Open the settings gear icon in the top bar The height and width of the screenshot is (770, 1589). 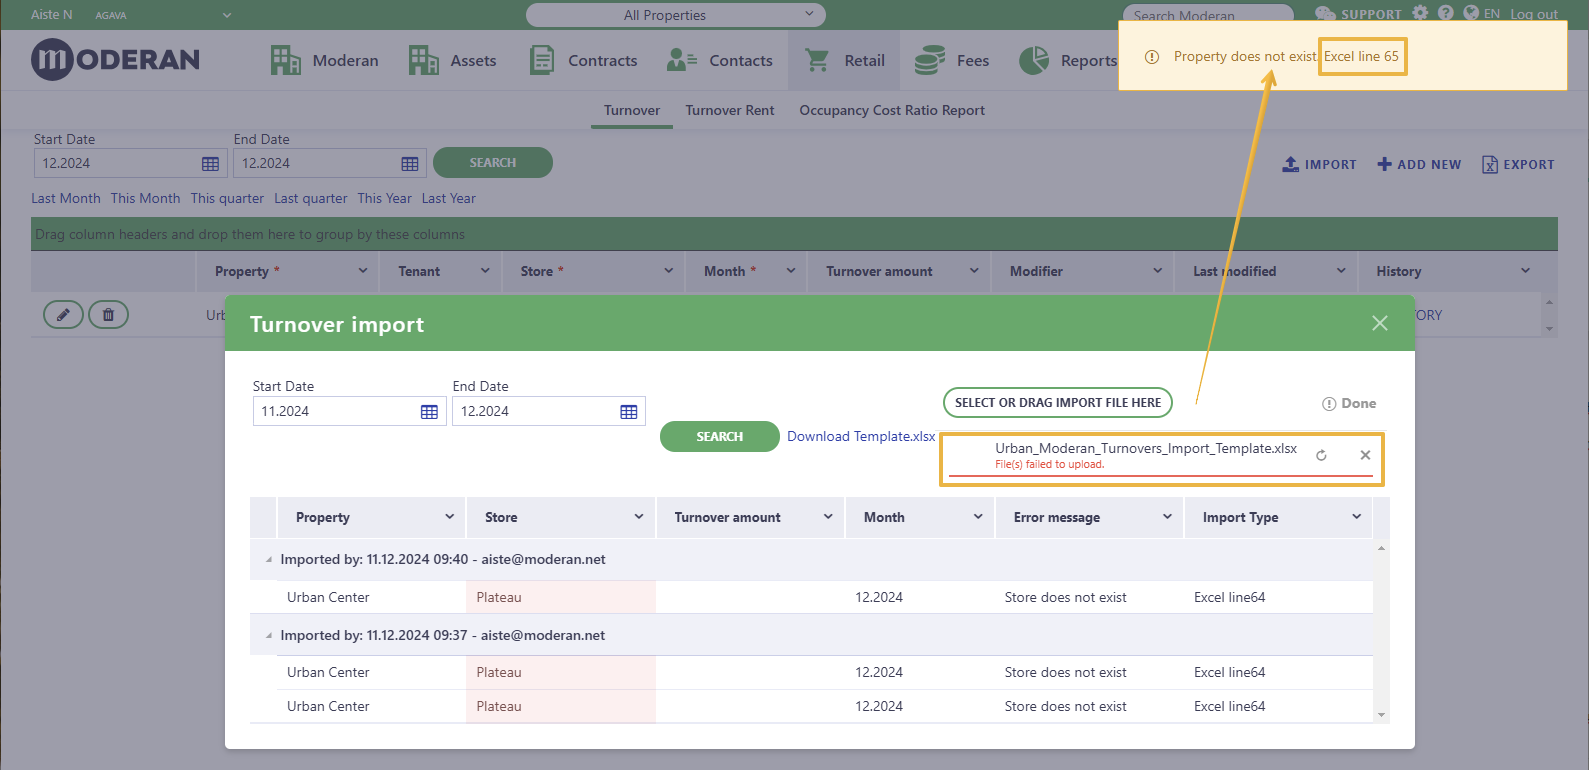click(x=1420, y=13)
